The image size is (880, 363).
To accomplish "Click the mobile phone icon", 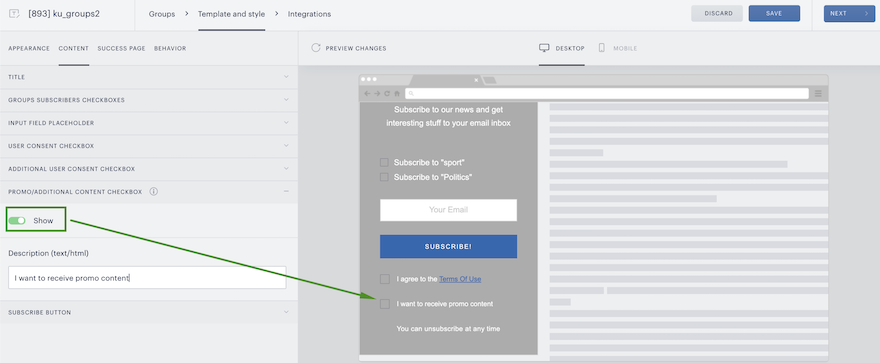I will point(602,48).
